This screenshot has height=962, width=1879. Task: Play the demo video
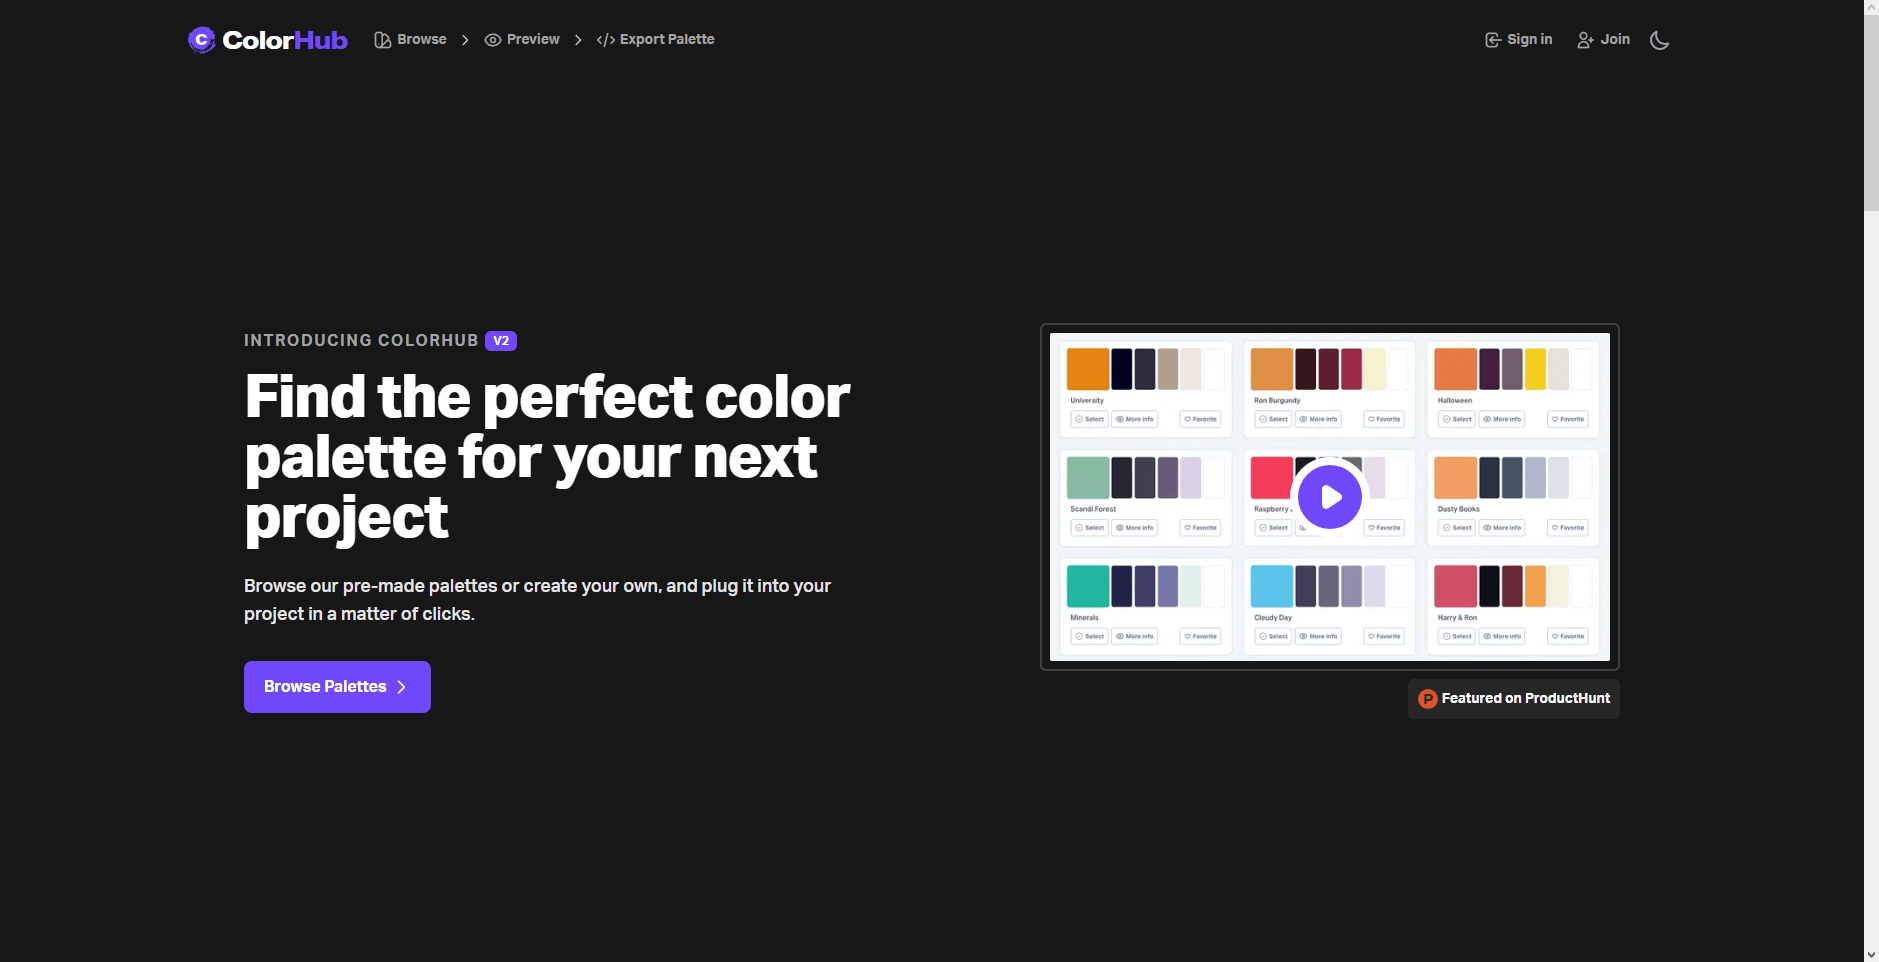click(x=1330, y=497)
